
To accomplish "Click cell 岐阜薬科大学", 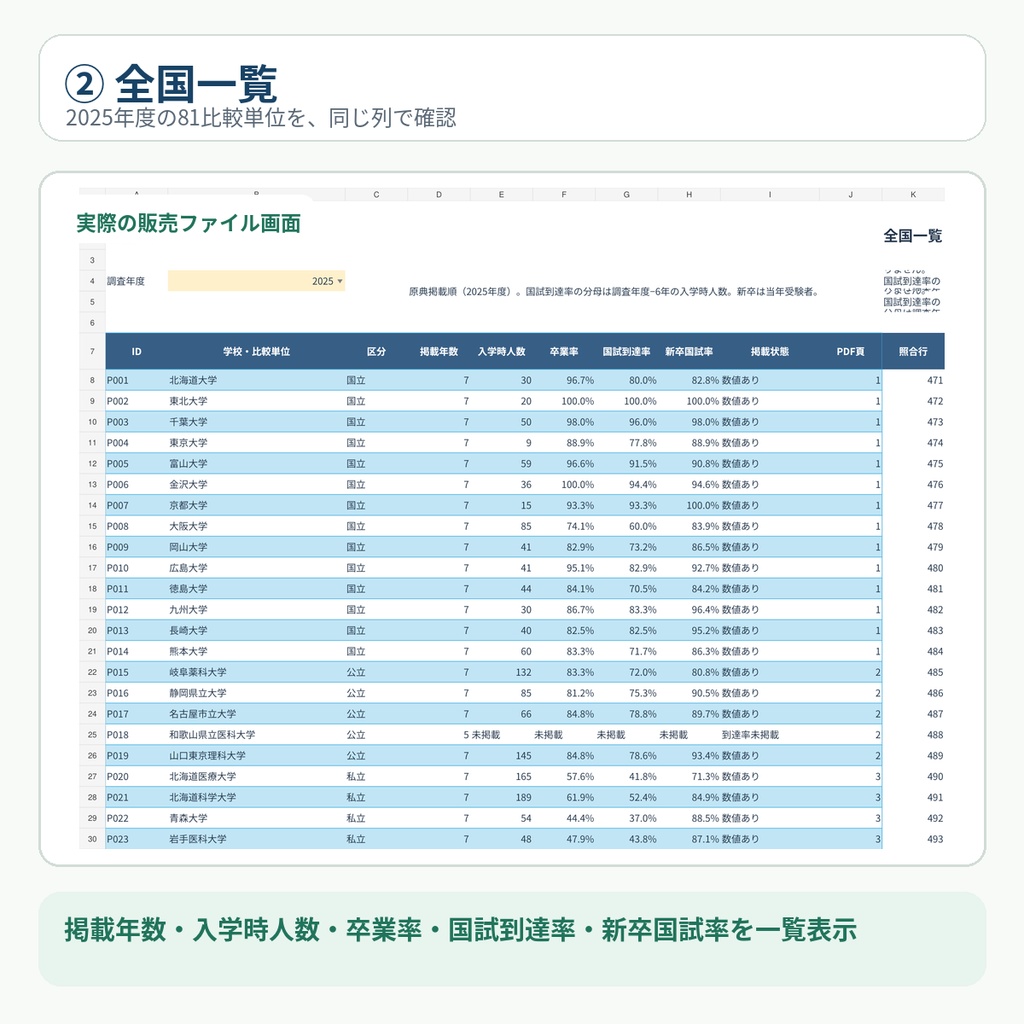I will coord(257,673).
